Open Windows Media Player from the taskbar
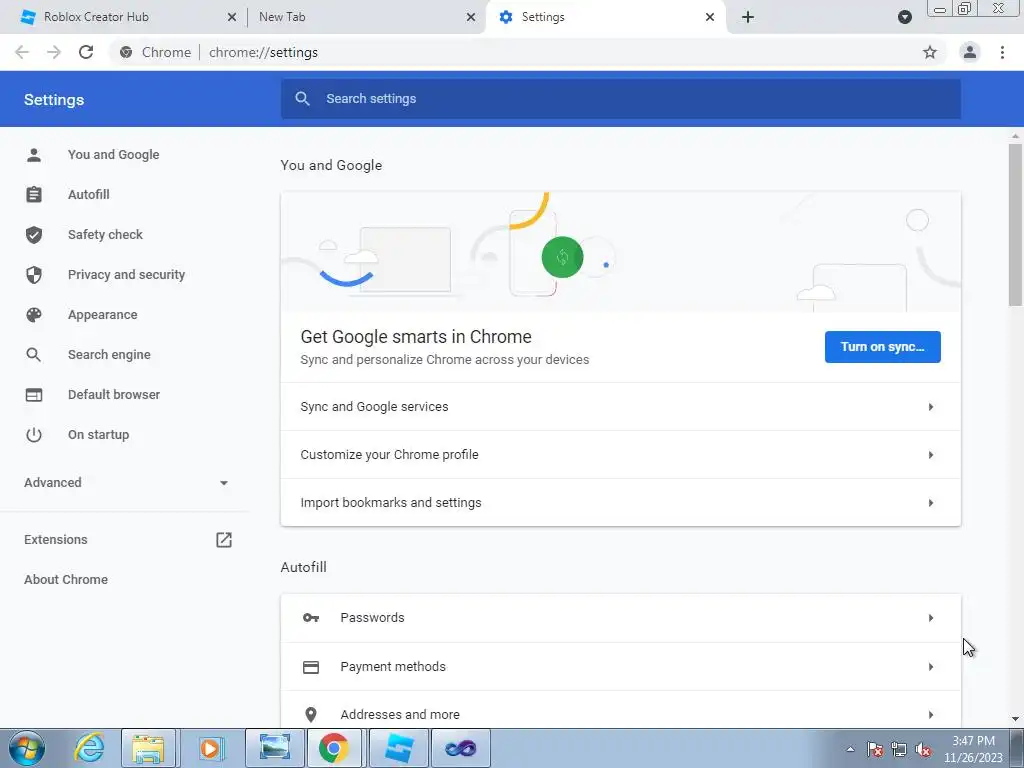The height and width of the screenshot is (768, 1024). coord(210,748)
